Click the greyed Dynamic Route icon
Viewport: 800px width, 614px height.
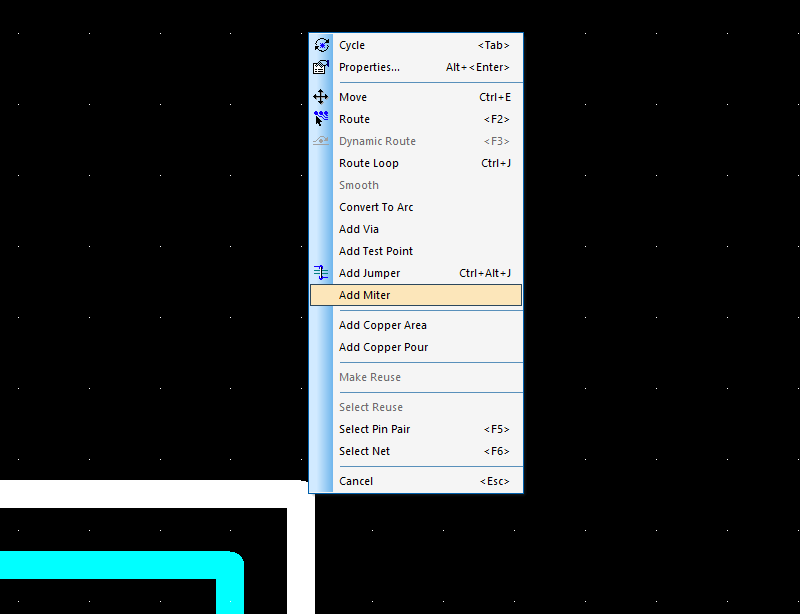tap(321, 141)
